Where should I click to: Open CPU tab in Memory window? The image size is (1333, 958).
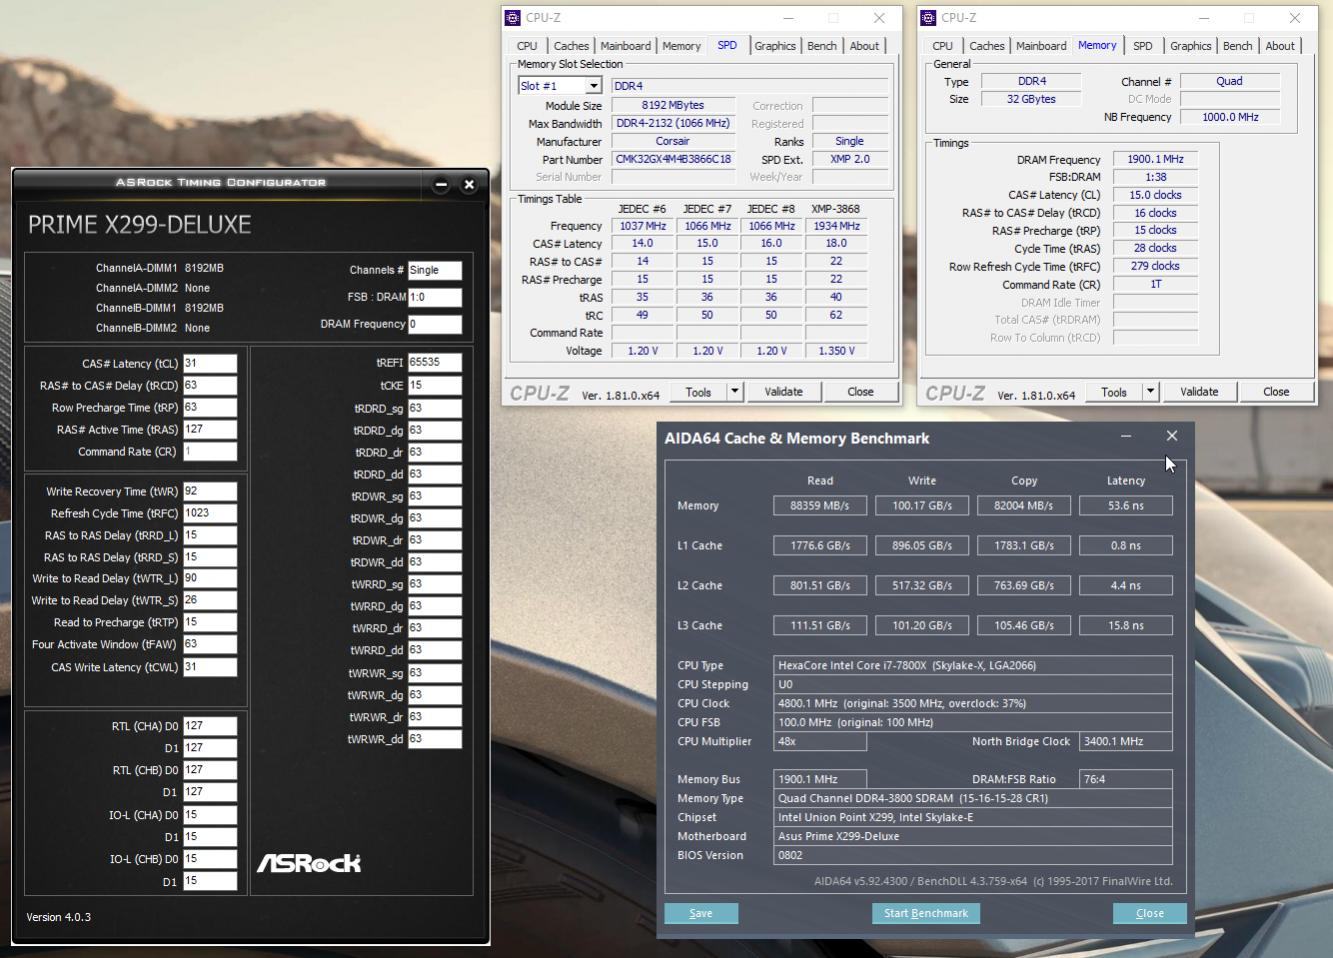click(x=942, y=46)
